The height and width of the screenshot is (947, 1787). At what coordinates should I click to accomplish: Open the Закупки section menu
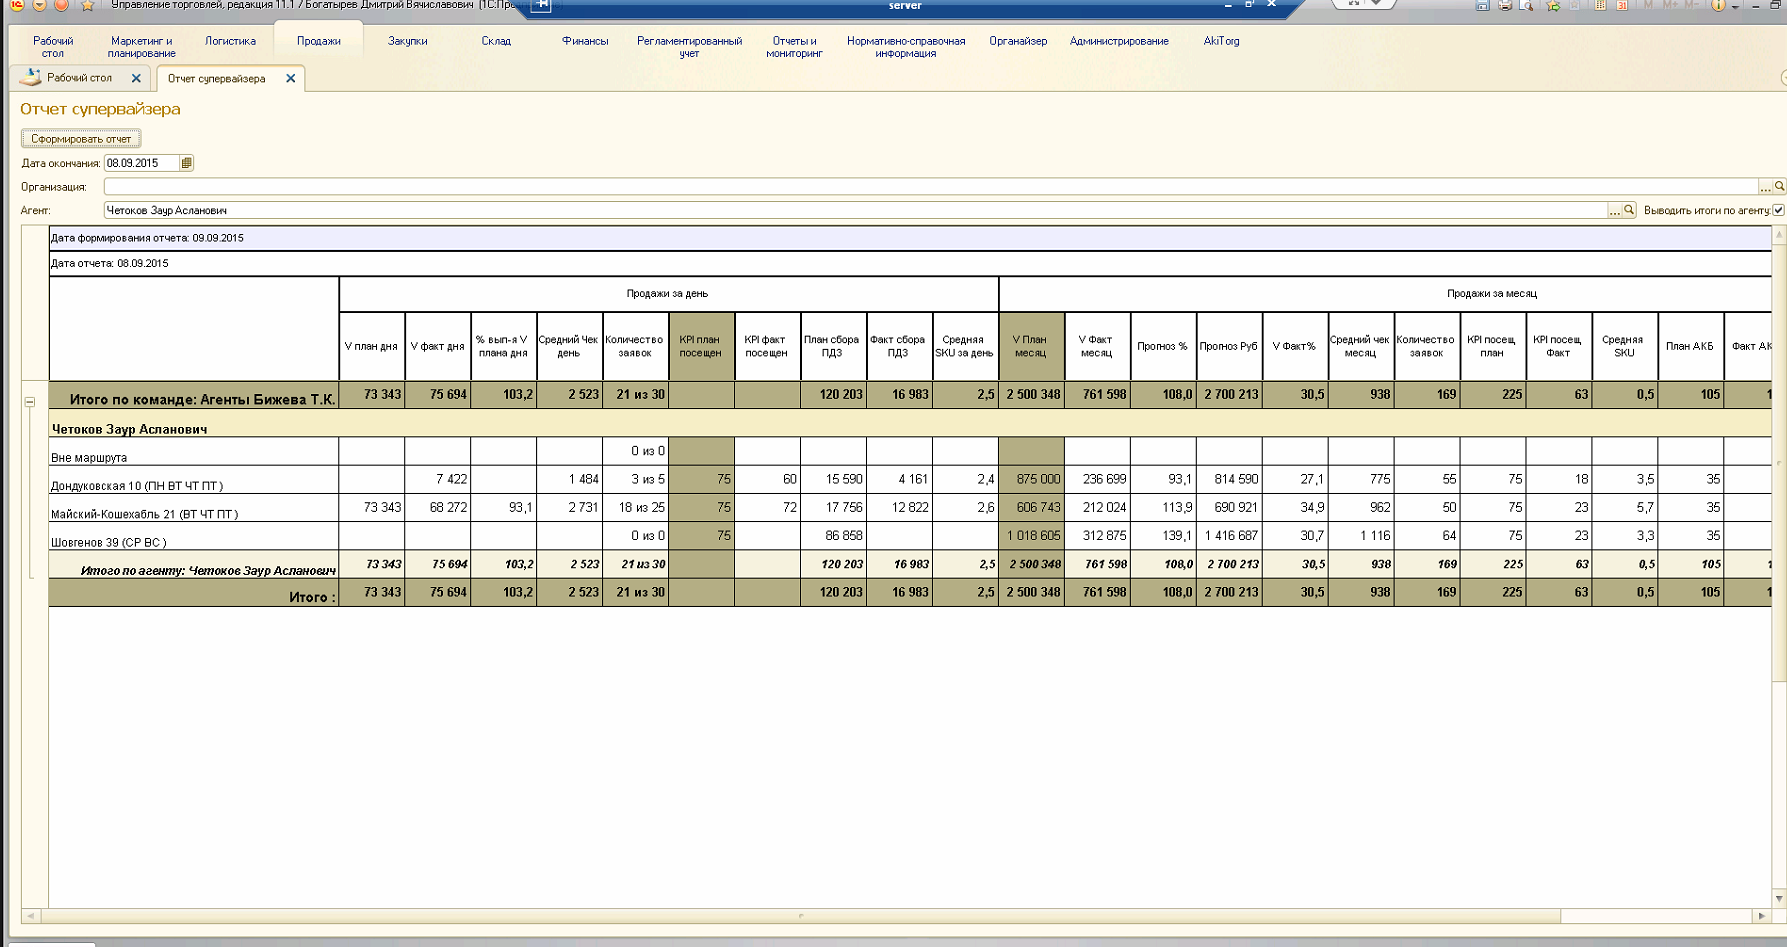click(x=407, y=41)
